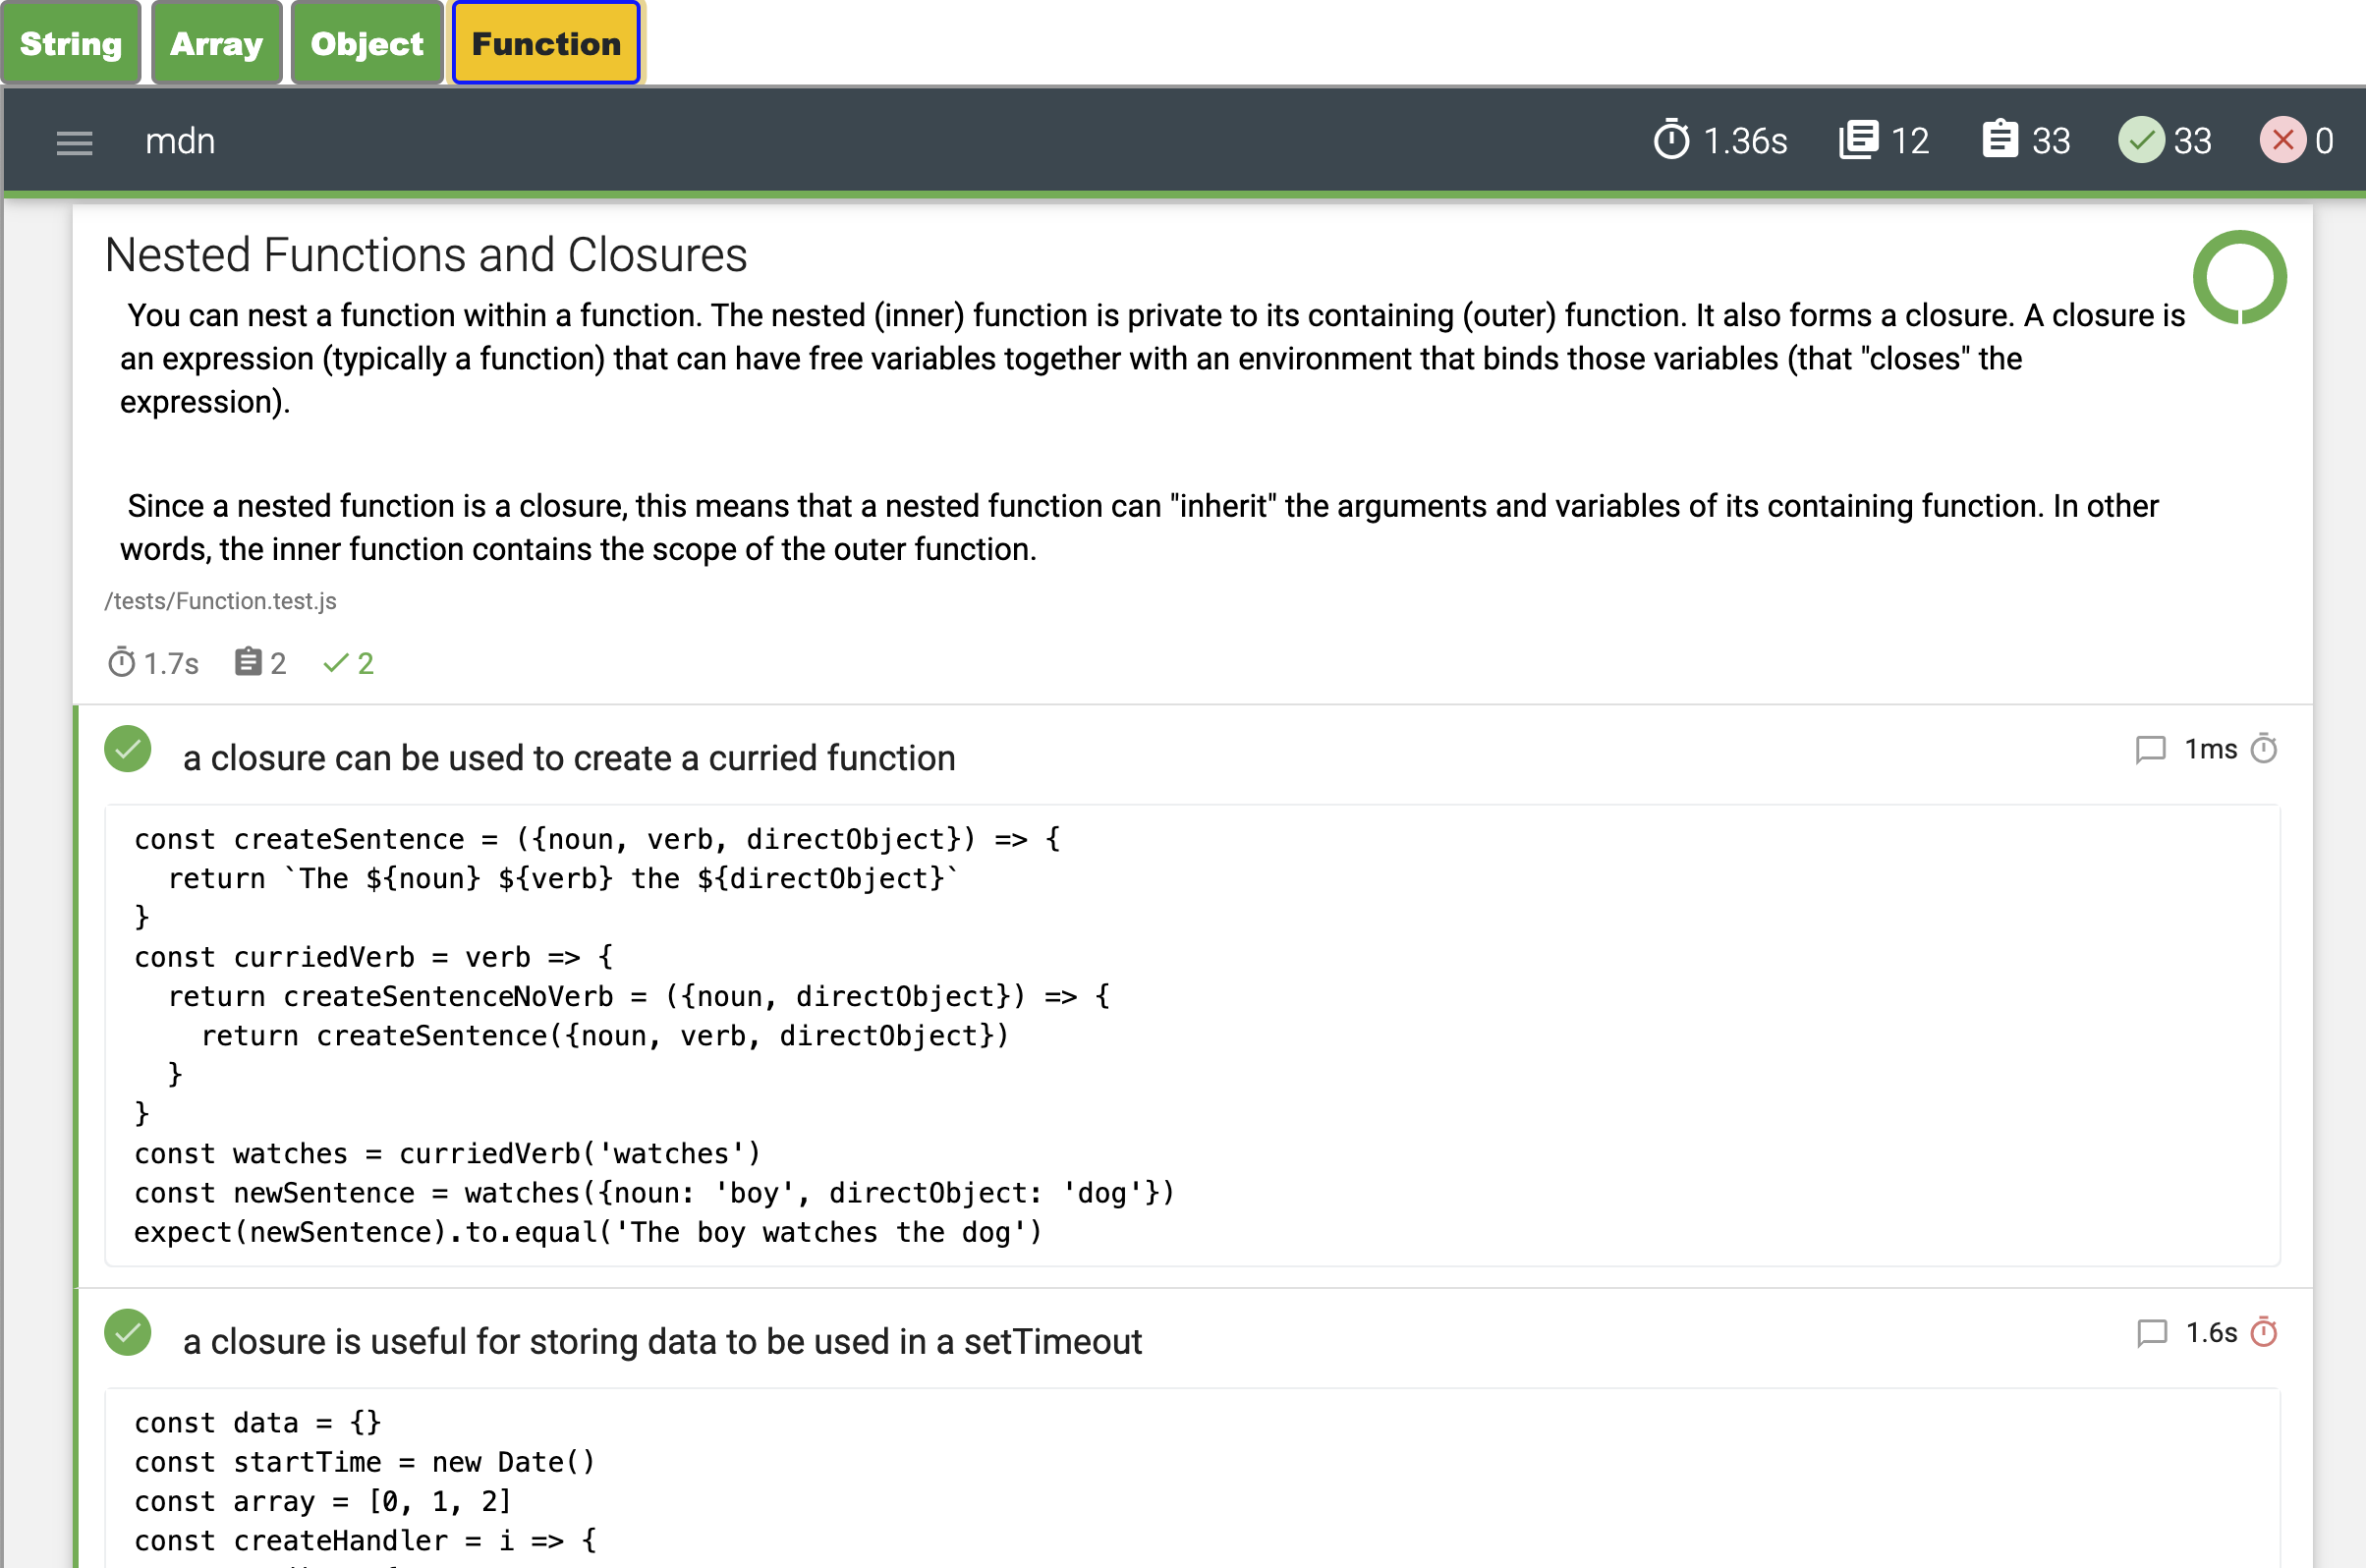
Task: Click the message bubble beside 1ms duration
Action: 2152,750
